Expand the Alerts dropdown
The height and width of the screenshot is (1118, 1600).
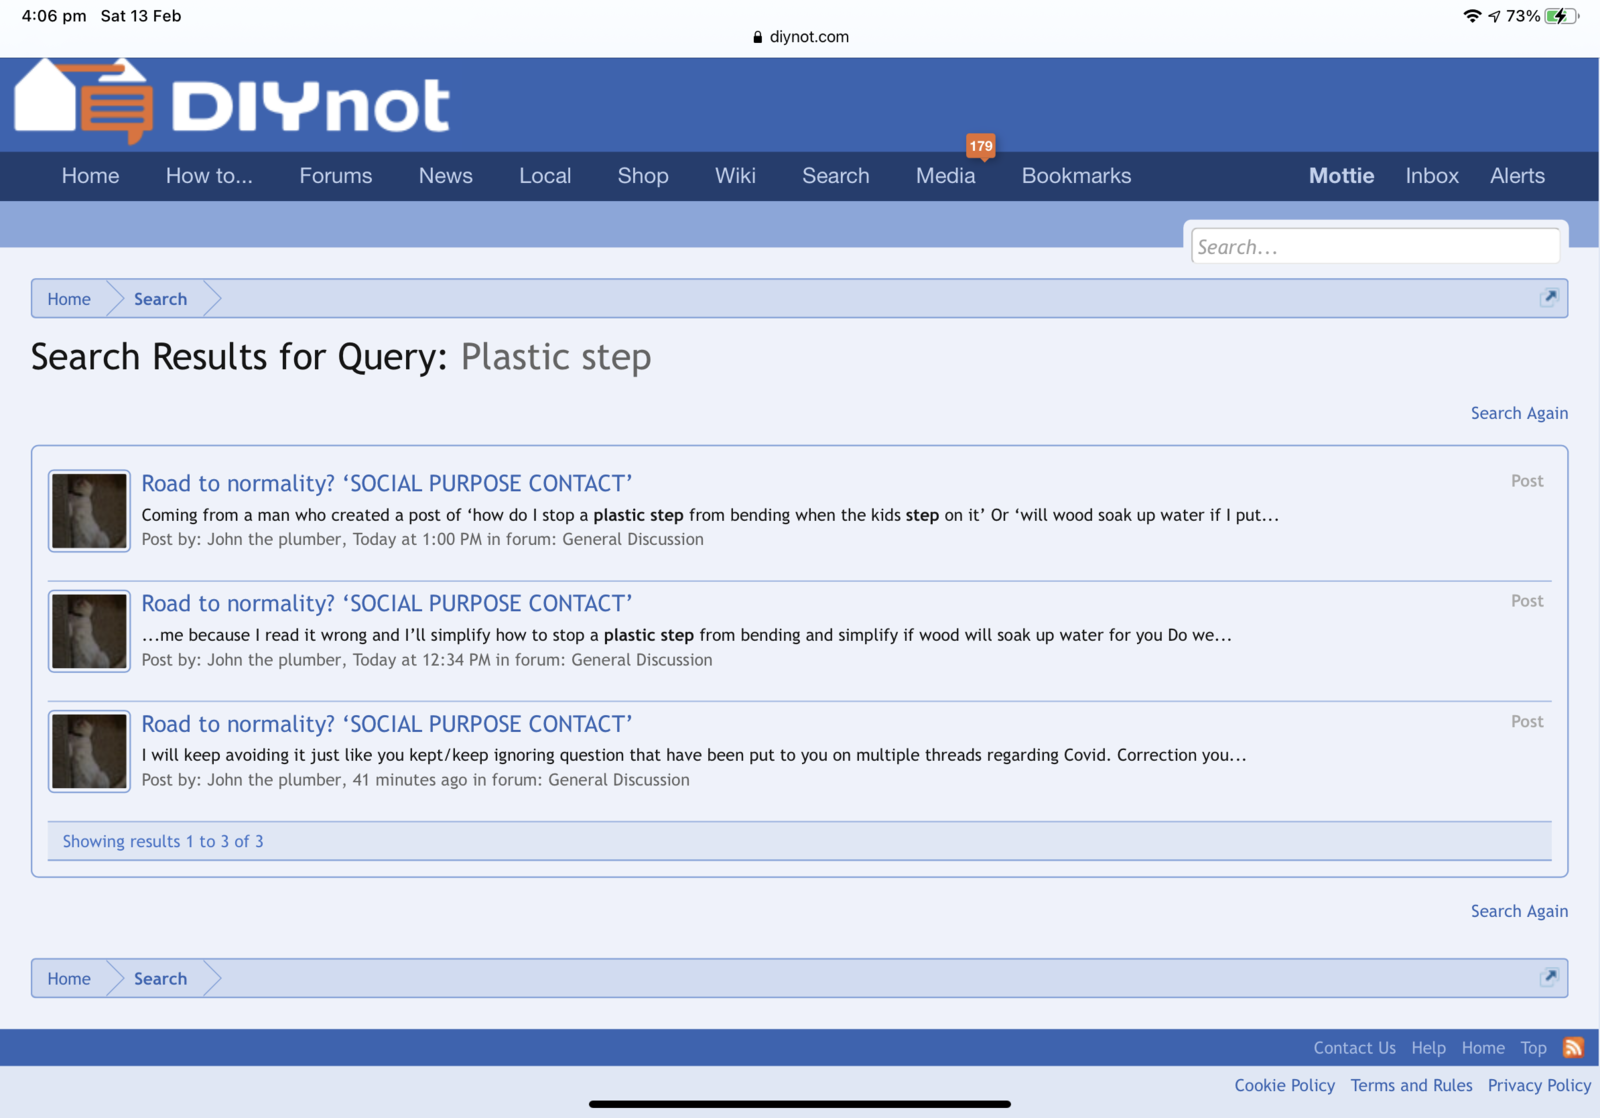click(x=1517, y=176)
